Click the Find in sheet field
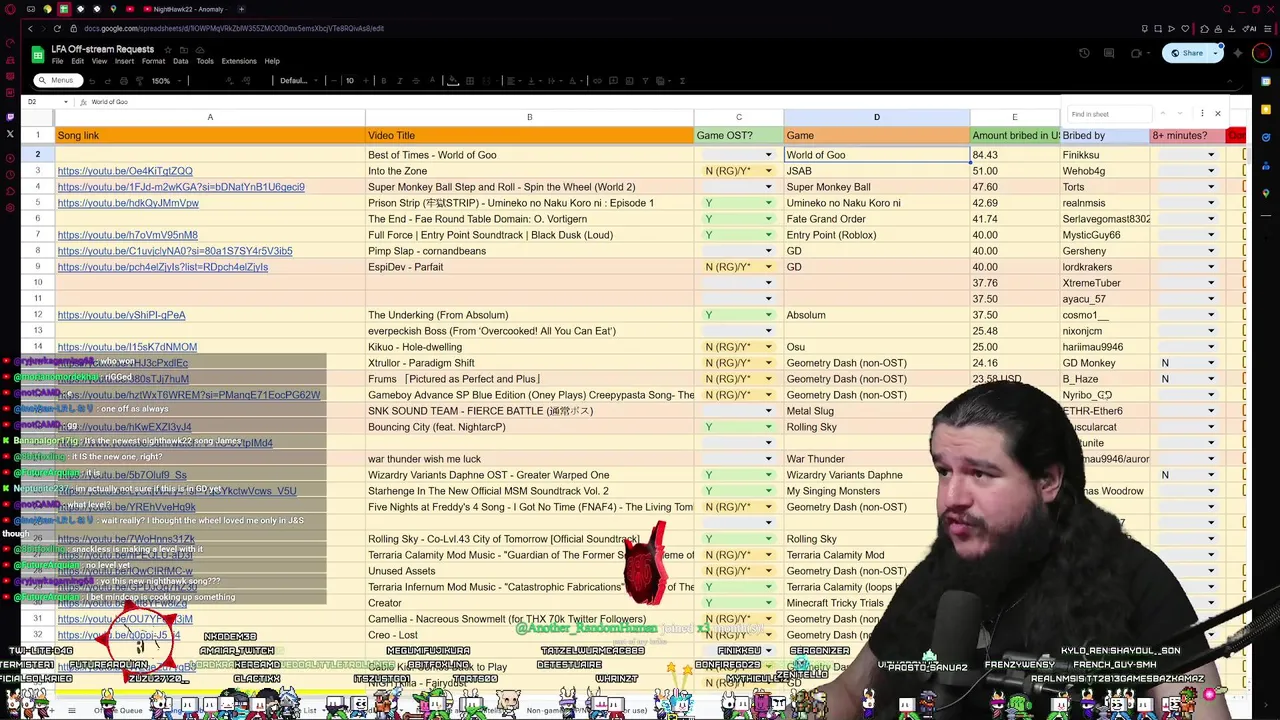The width and height of the screenshot is (1280, 720). click(1110, 114)
